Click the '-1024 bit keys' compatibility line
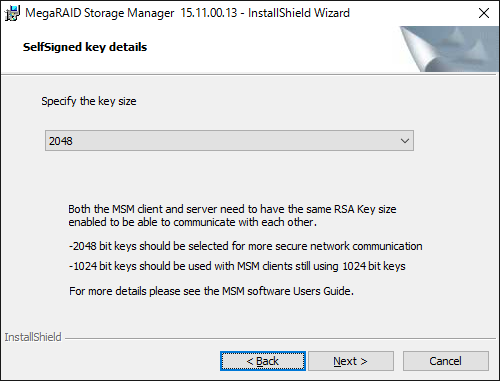The image size is (500, 381). tap(237, 266)
